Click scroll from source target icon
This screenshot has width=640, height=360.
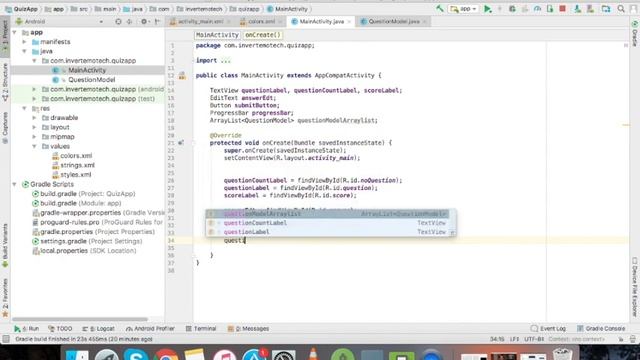click(118, 21)
